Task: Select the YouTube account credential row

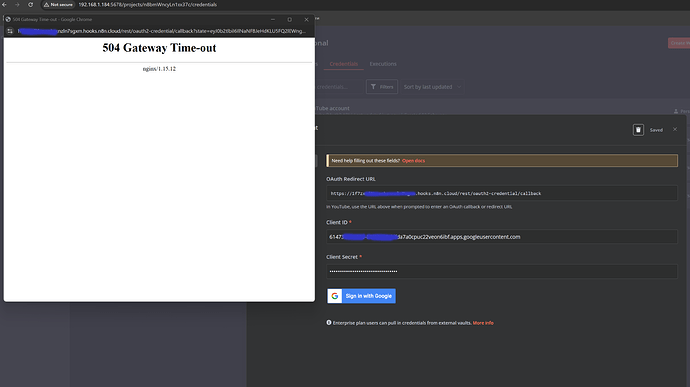Action: (502, 108)
